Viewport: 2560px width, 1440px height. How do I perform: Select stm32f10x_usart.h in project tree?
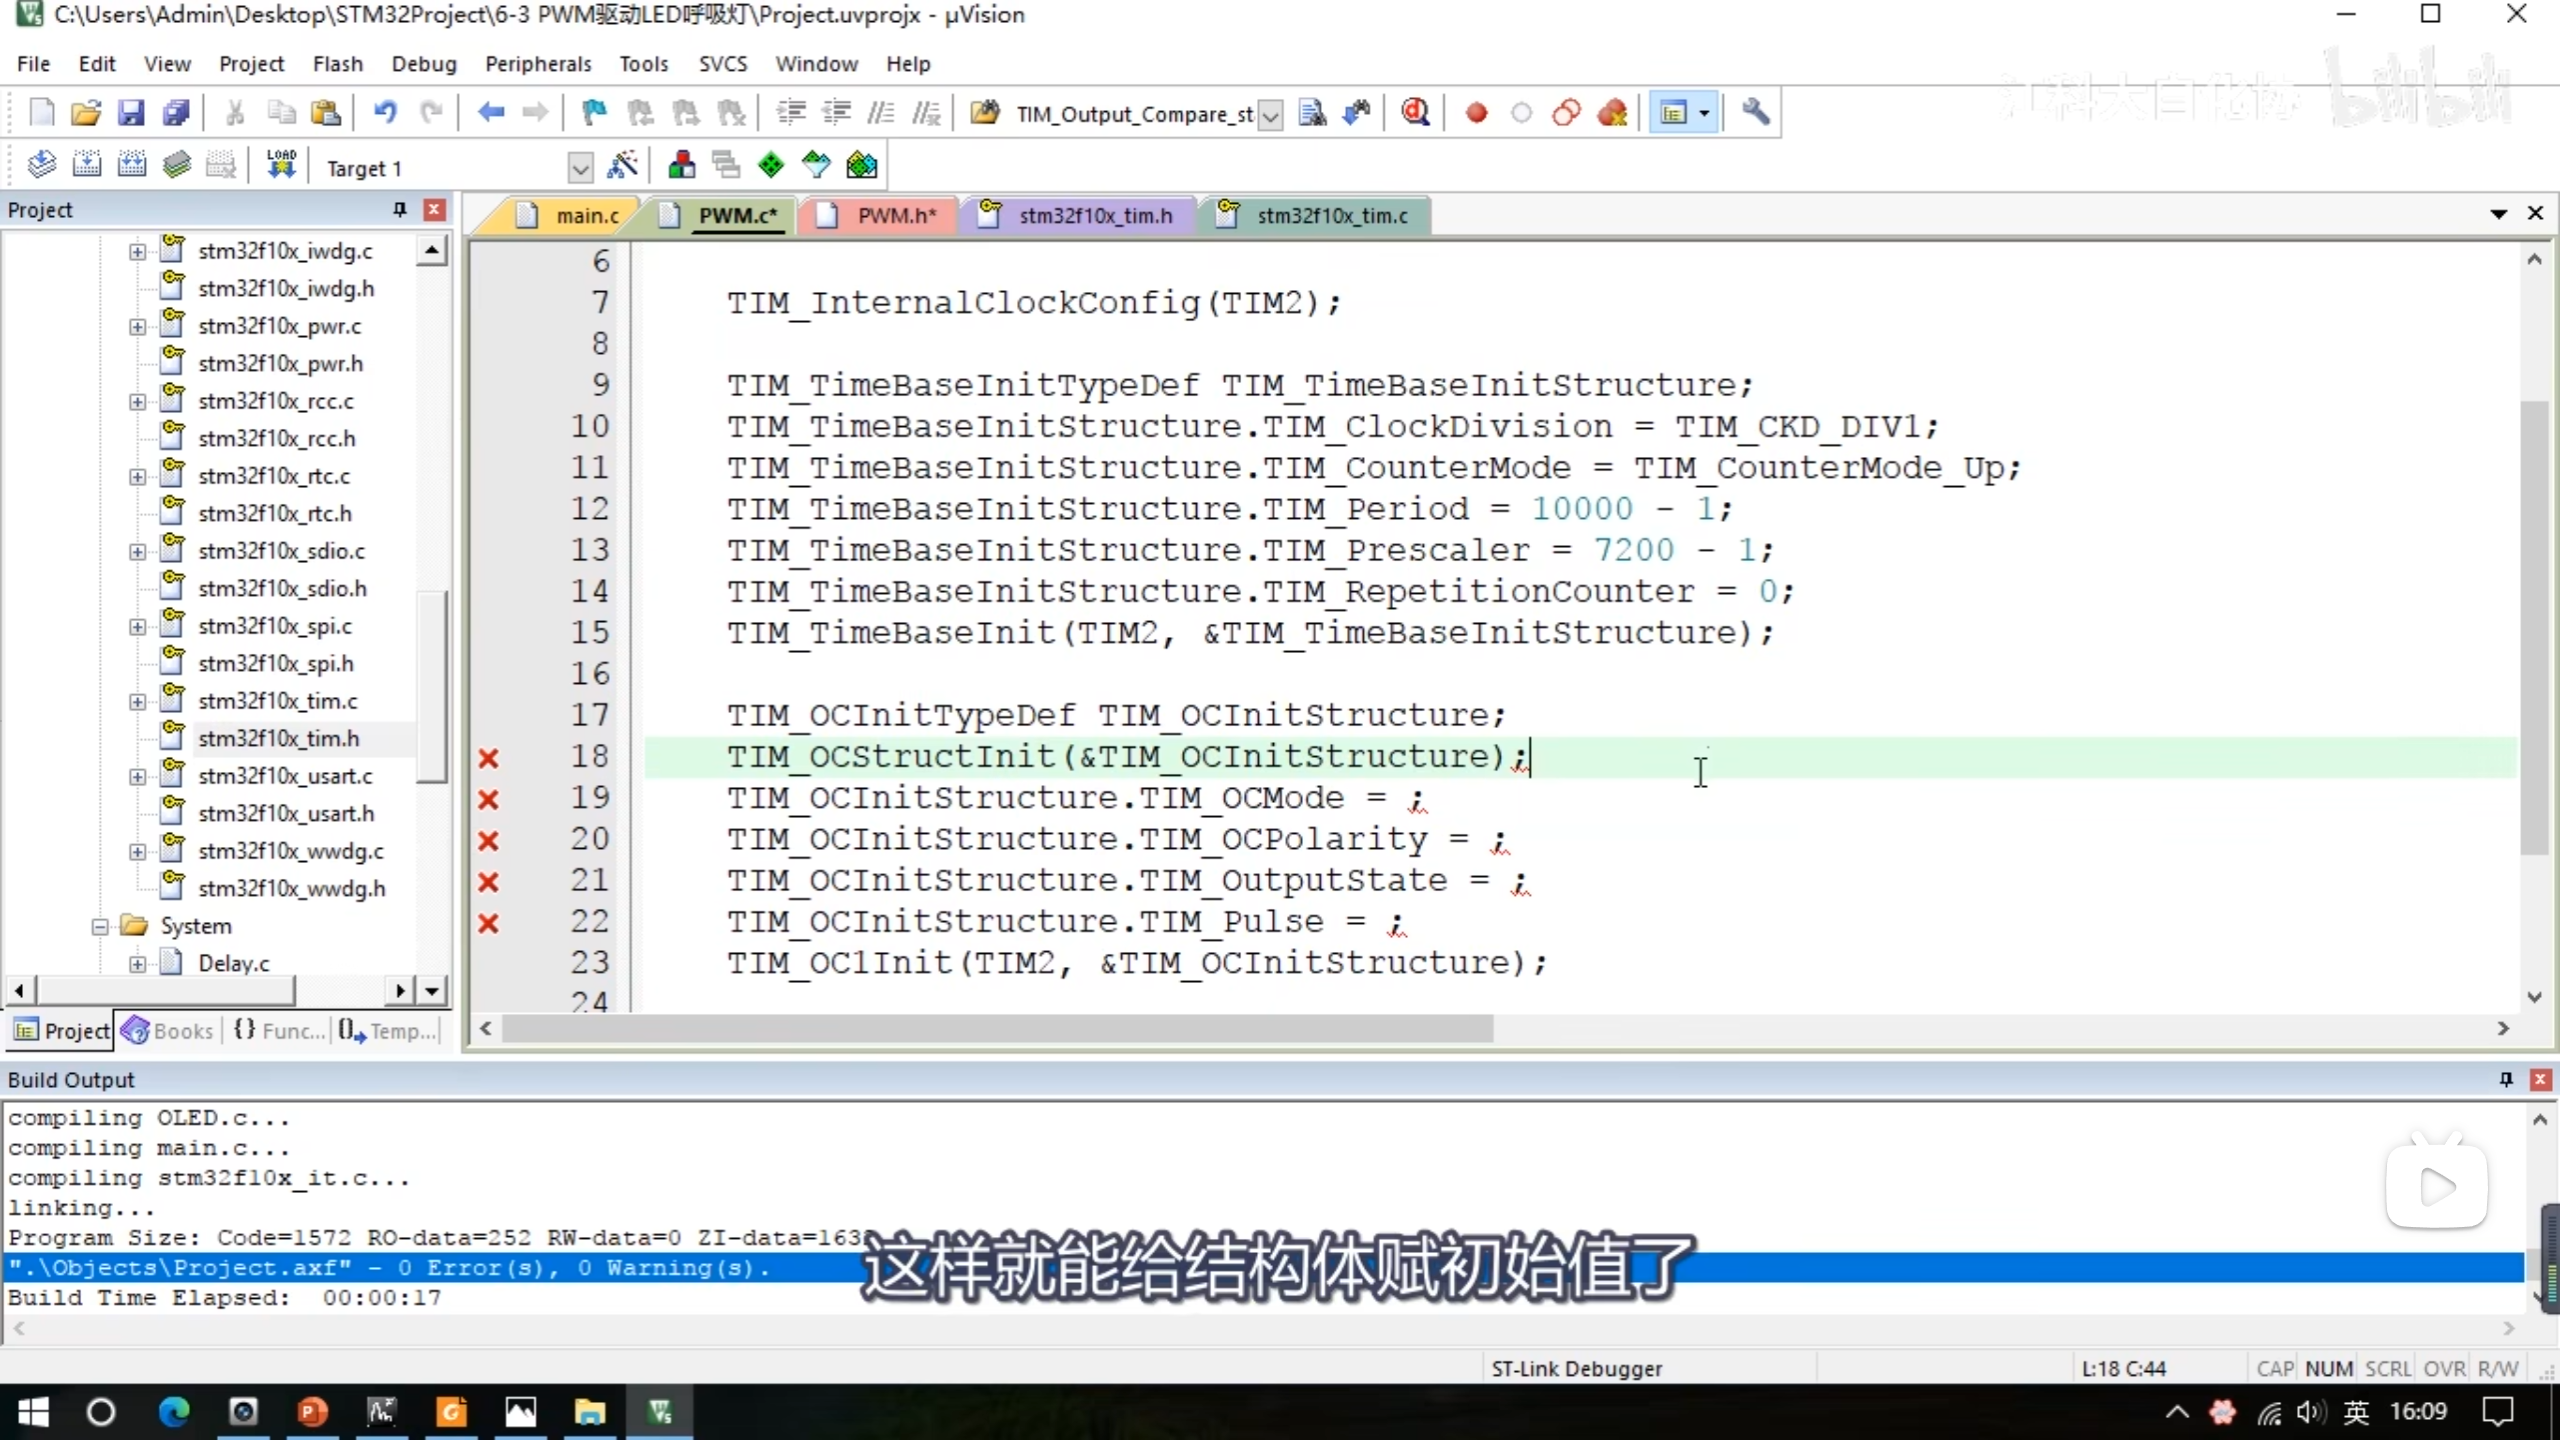point(285,813)
